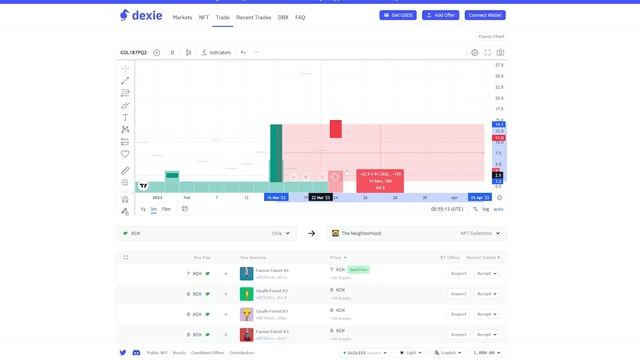Click the zoom-in magnifier tool
The image size is (640, 360).
point(125,183)
